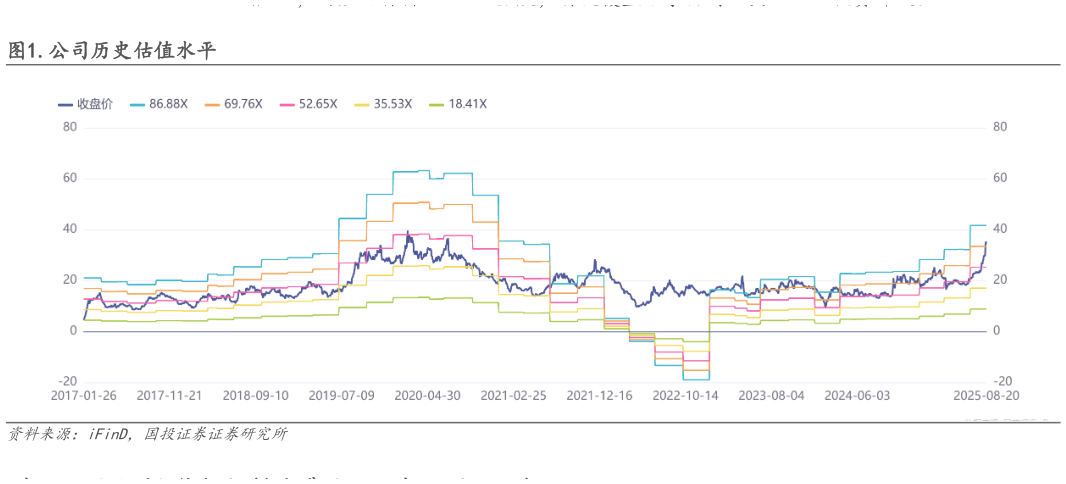Click the chart title 图1. 公司历史估值水平
Screen dimensions: 1066x484
(111, 51)
